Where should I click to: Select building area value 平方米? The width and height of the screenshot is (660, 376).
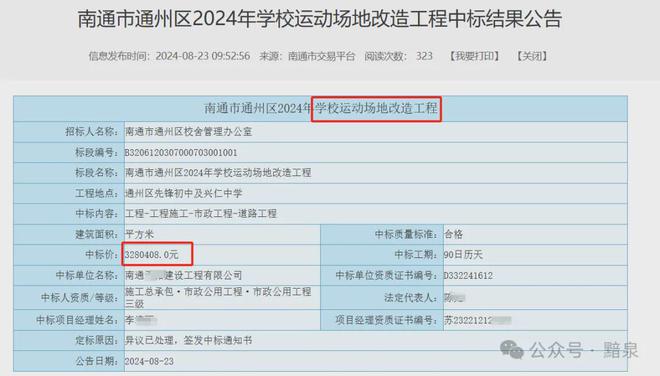tap(139, 234)
